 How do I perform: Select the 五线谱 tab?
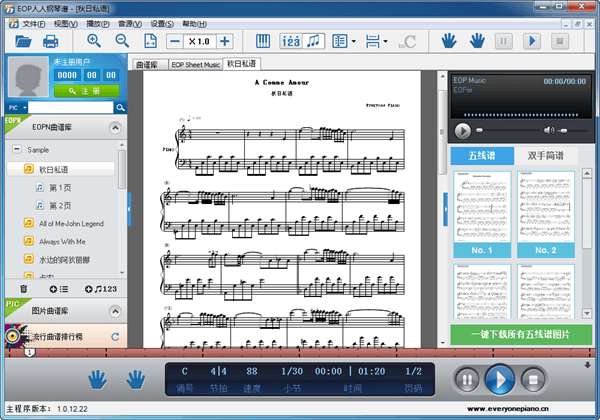click(482, 156)
